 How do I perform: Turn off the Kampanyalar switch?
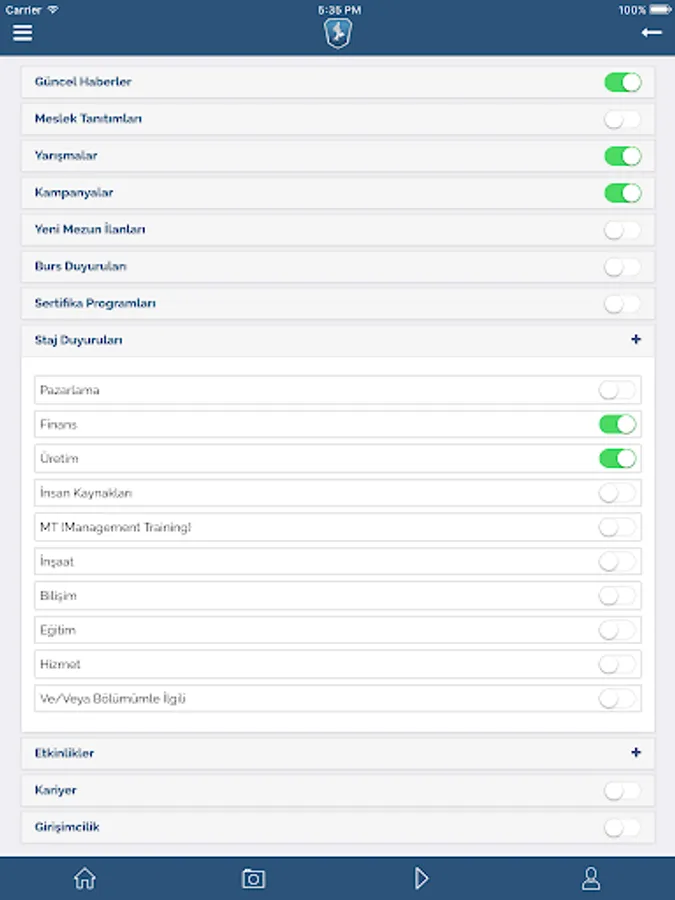623,193
